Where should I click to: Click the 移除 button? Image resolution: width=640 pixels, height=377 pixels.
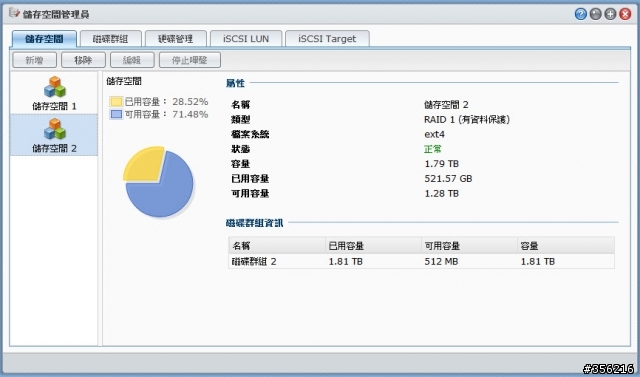point(83,60)
